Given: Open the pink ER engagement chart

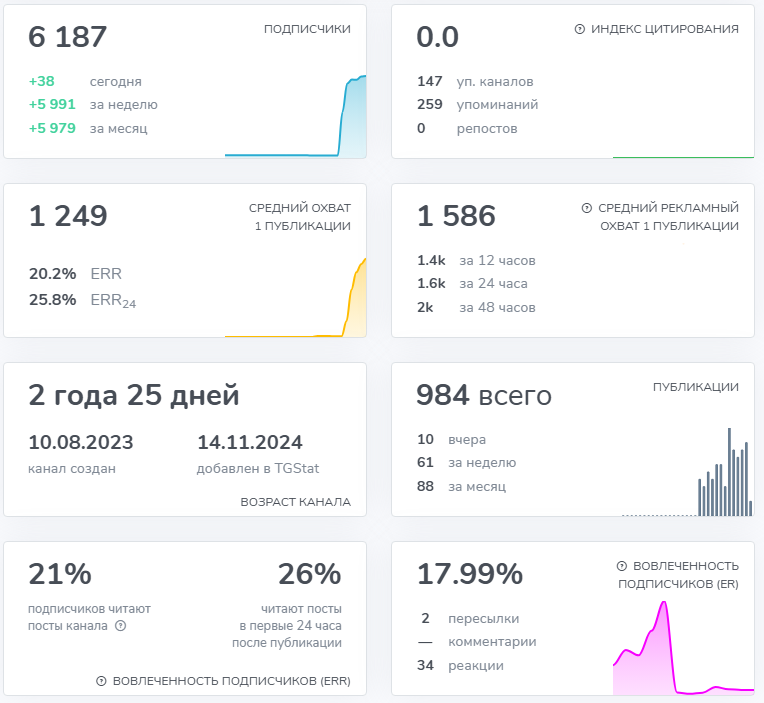Looking at the screenshot, I should click(x=682, y=648).
